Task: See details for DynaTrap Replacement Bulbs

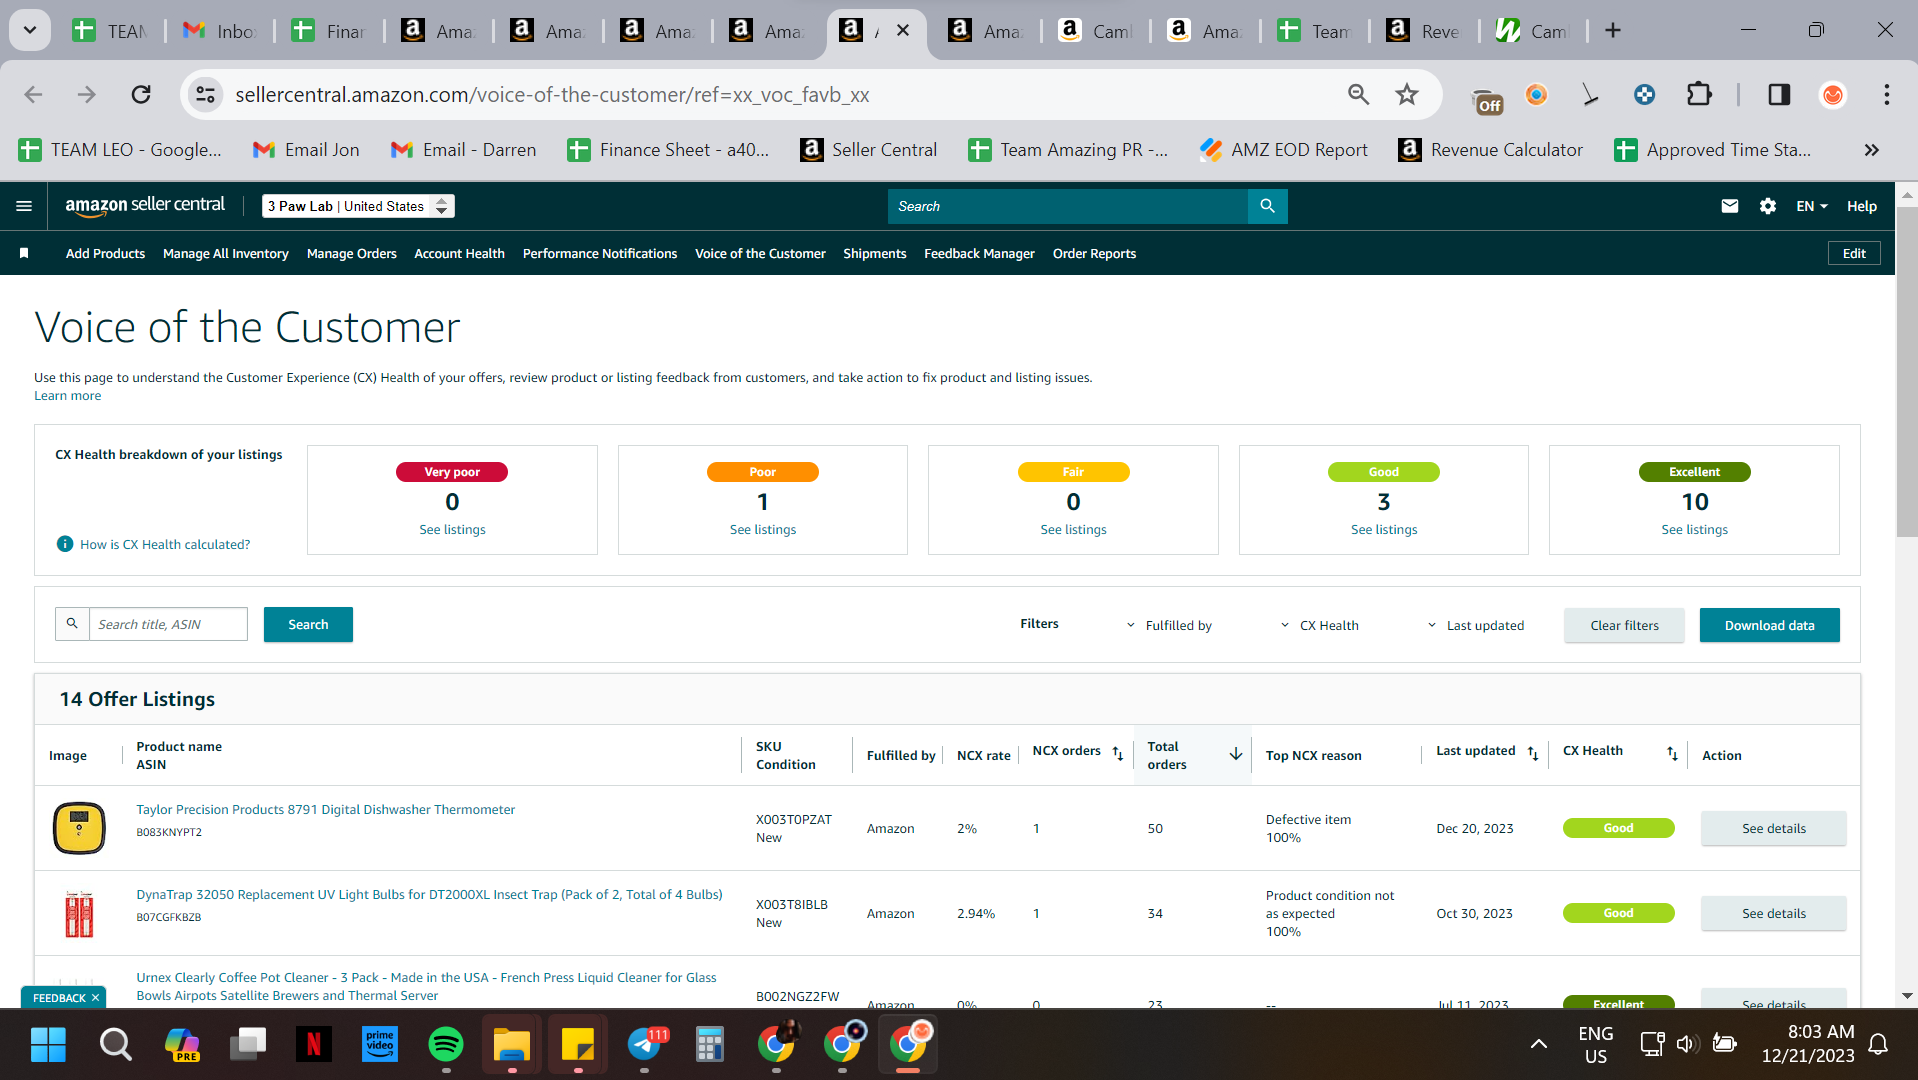Action: point(1774,913)
